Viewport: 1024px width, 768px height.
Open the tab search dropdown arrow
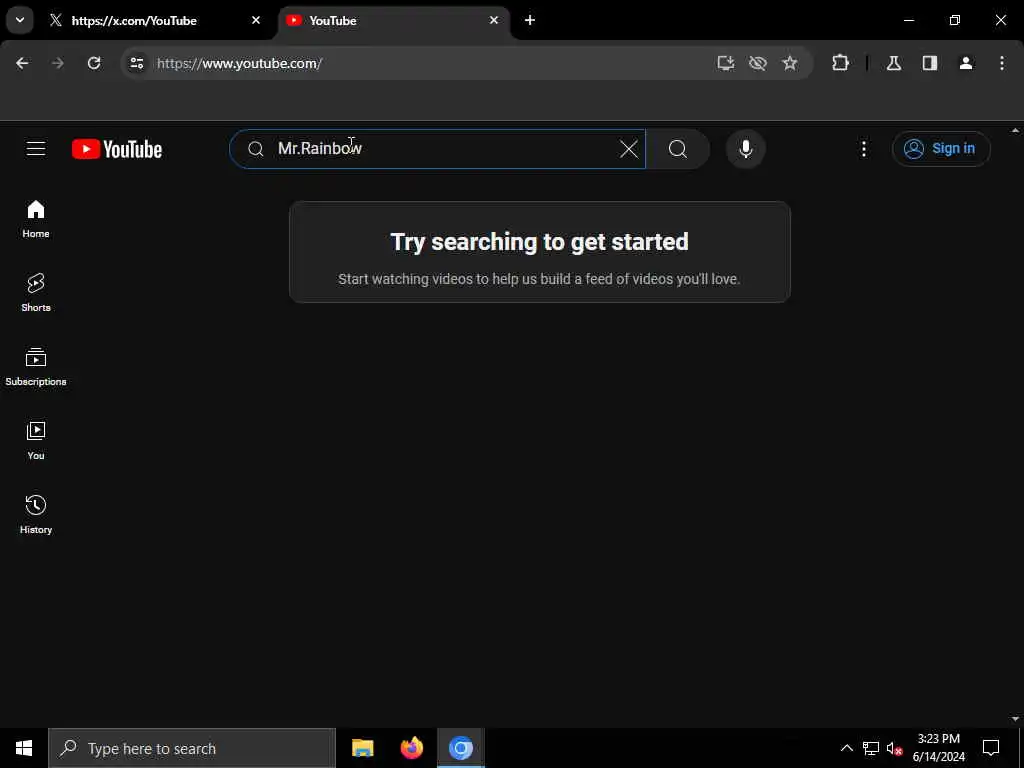click(20, 20)
